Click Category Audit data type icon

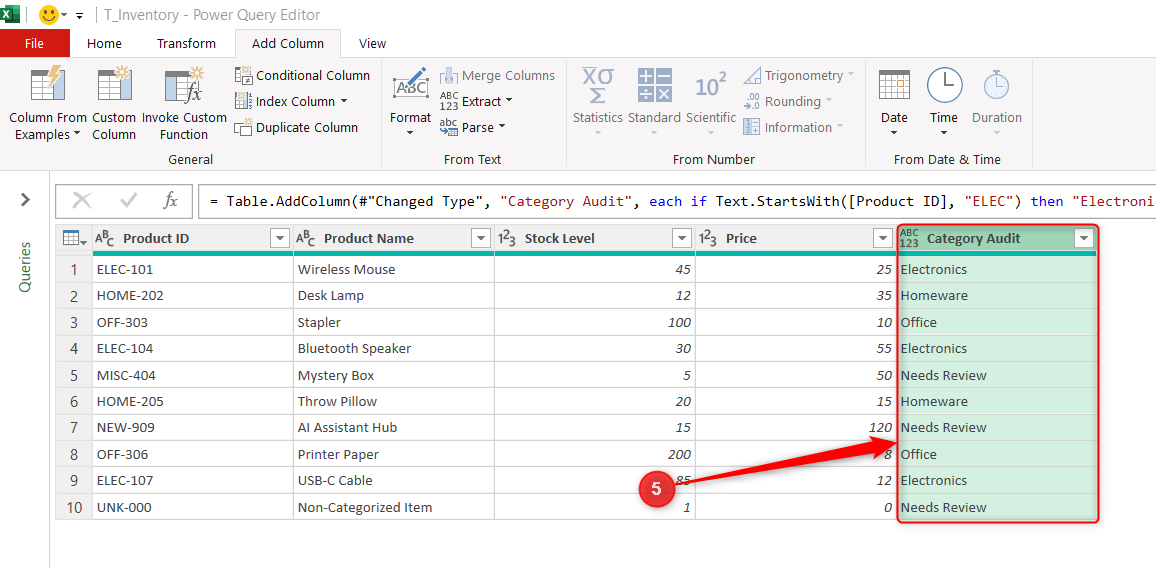click(910, 238)
